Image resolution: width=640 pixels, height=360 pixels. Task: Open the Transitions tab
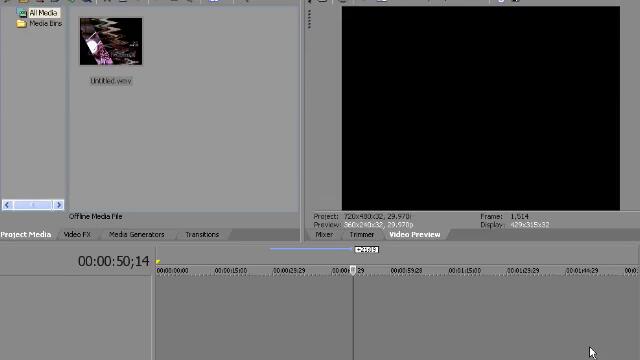pyautogui.click(x=202, y=235)
